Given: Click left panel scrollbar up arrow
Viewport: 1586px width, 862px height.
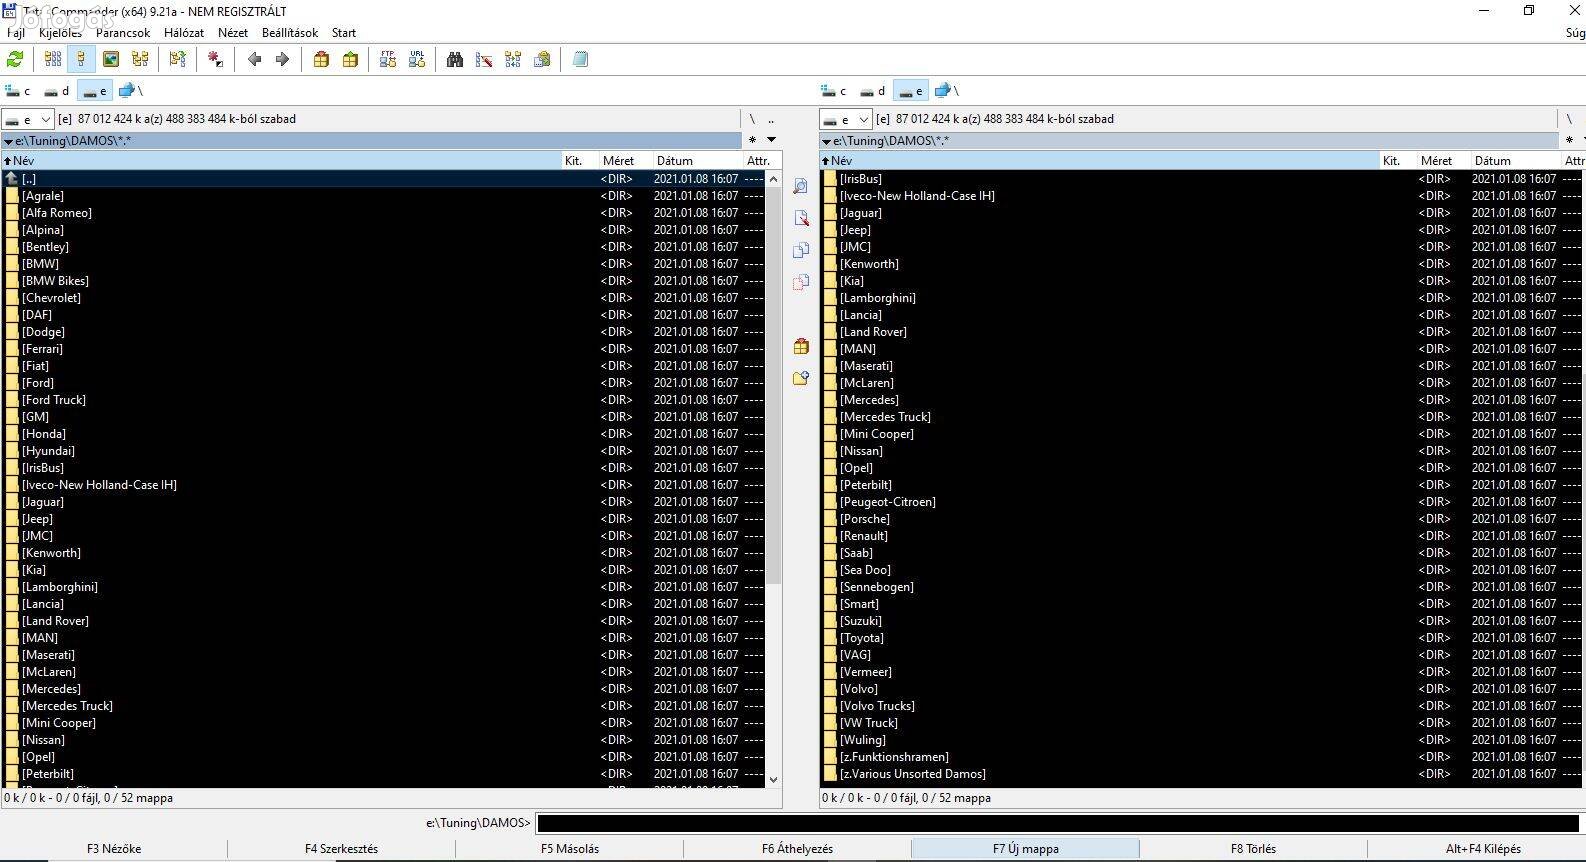Looking at the screenshot, I should pos(773,179).
